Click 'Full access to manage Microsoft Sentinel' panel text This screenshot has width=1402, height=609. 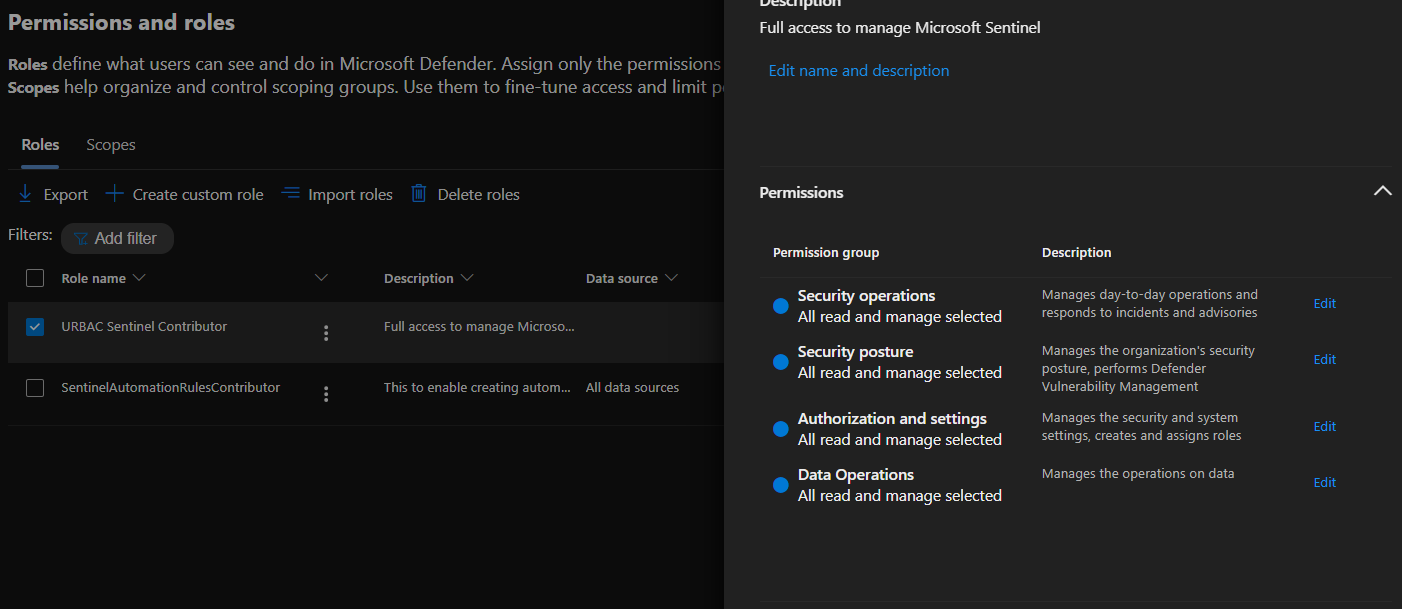pyautogui.click(x=900, y=27)
